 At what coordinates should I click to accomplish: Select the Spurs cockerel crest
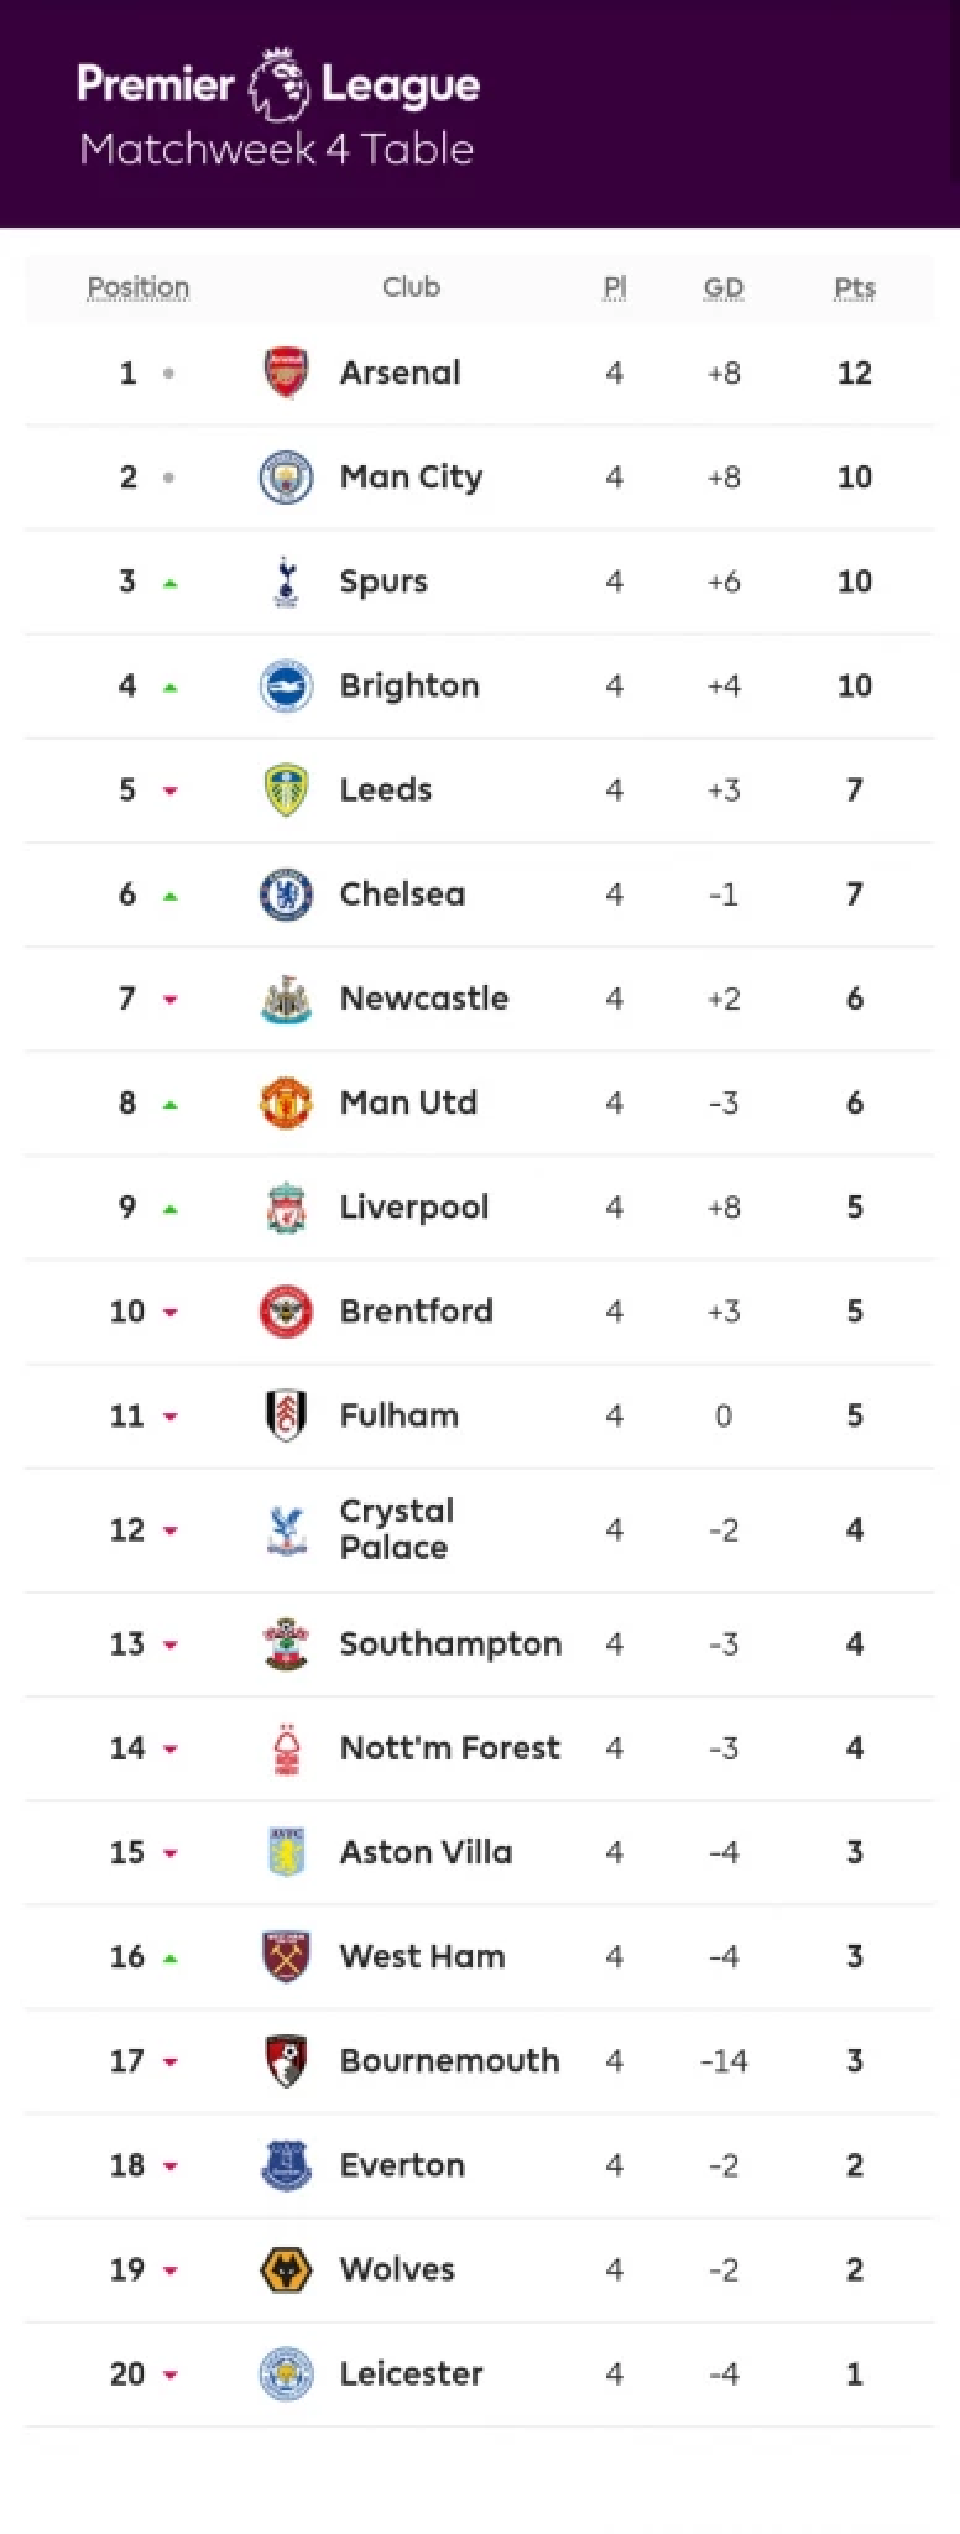tap(286, 582)
